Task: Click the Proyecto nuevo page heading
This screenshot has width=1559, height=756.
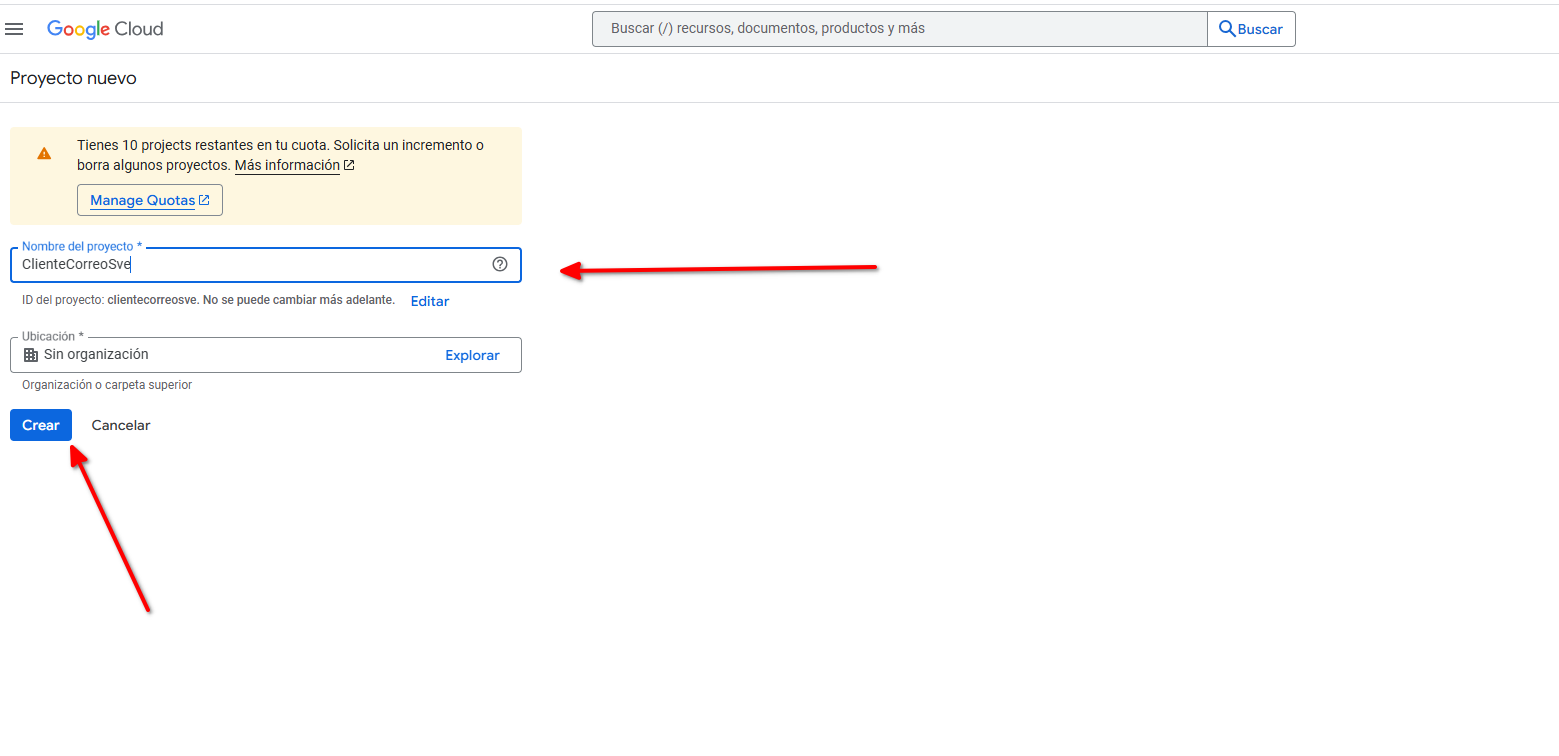Action: tap(73, 78)
